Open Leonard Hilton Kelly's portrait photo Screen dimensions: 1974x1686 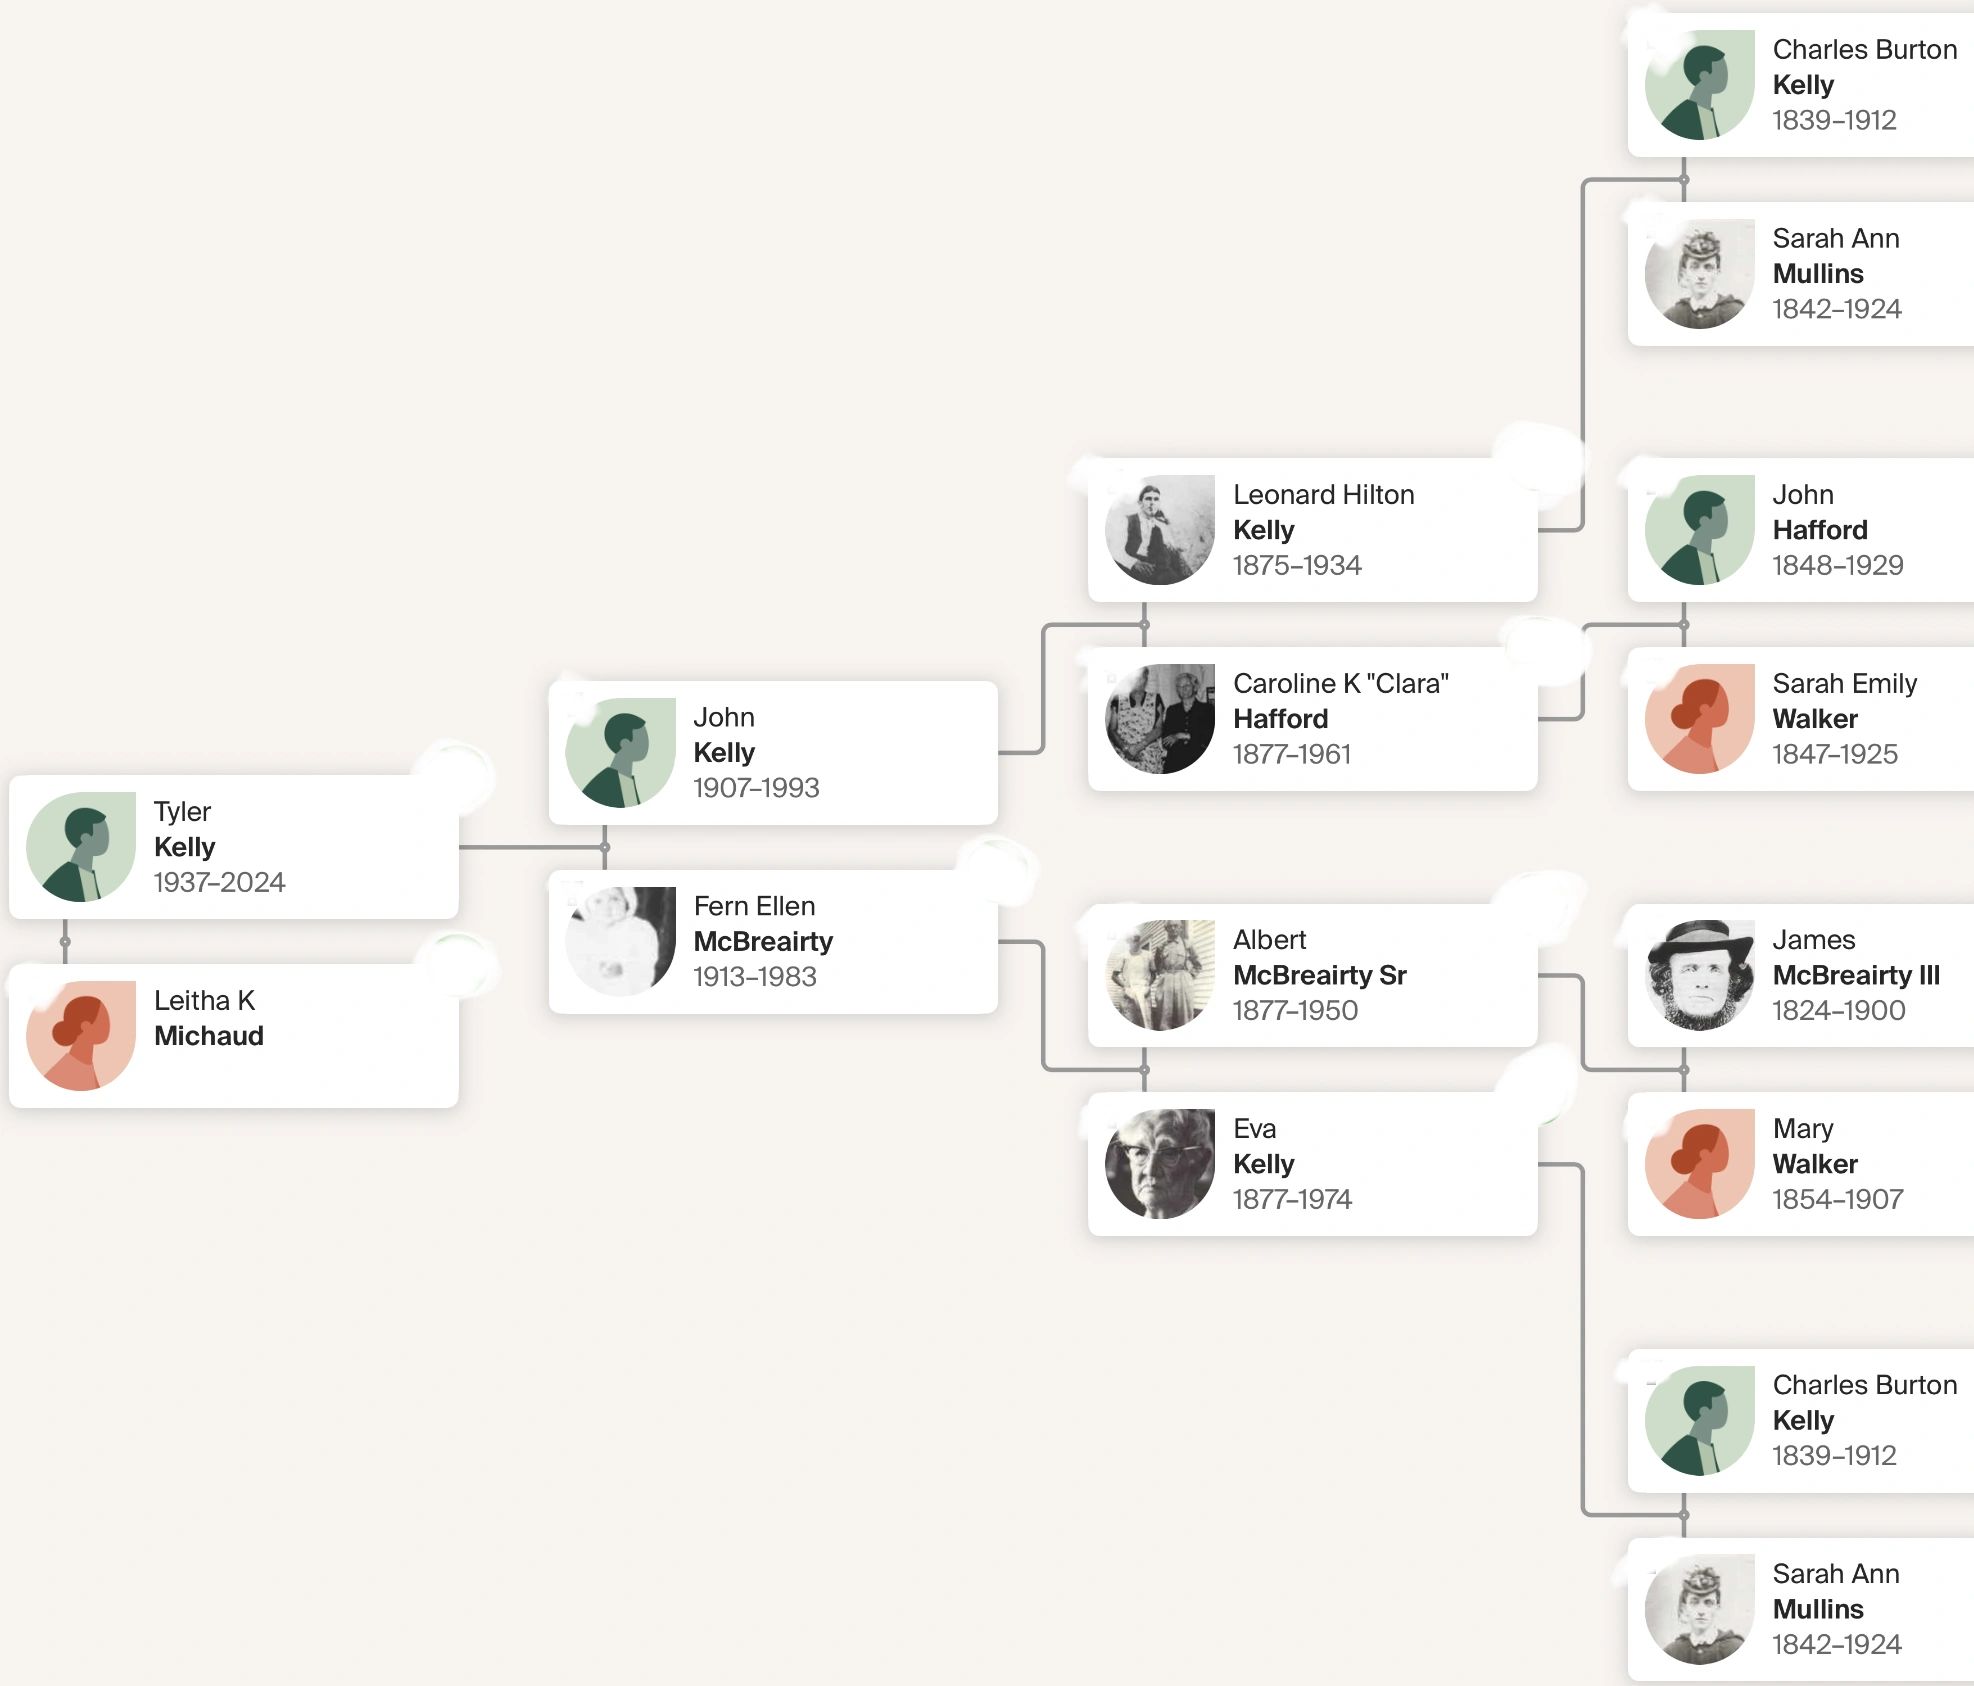point(1160,530)
